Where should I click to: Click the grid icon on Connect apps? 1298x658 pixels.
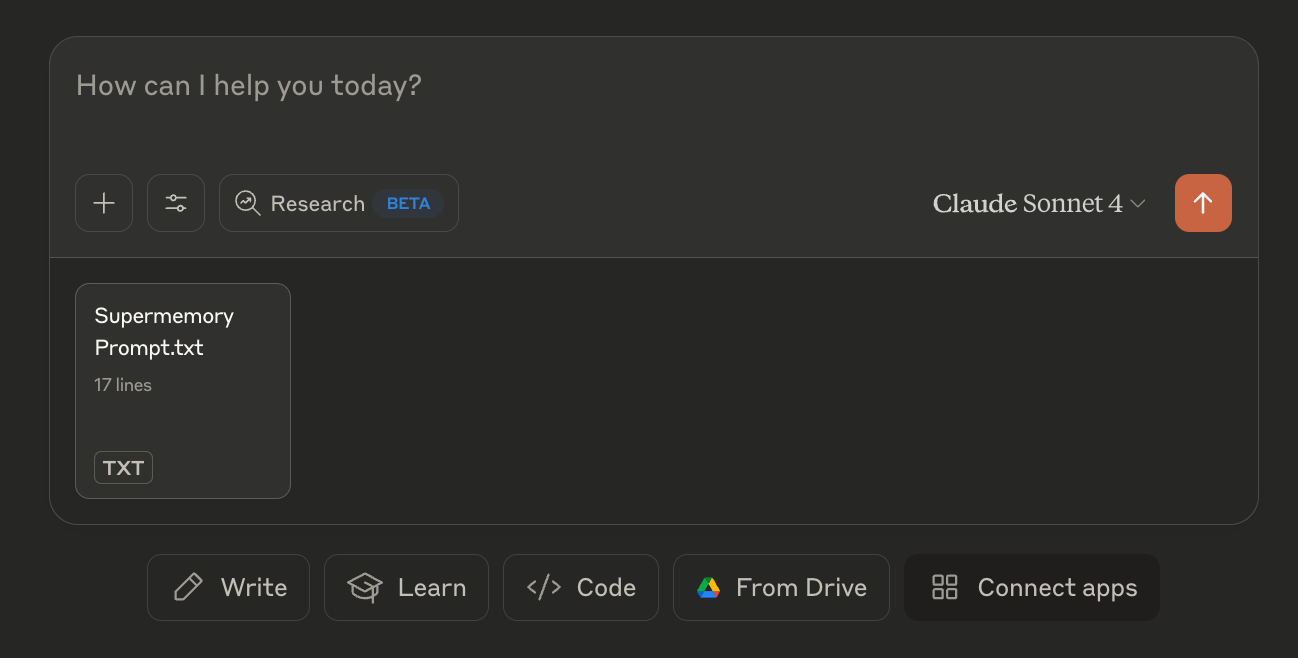[x=945, y=587]
